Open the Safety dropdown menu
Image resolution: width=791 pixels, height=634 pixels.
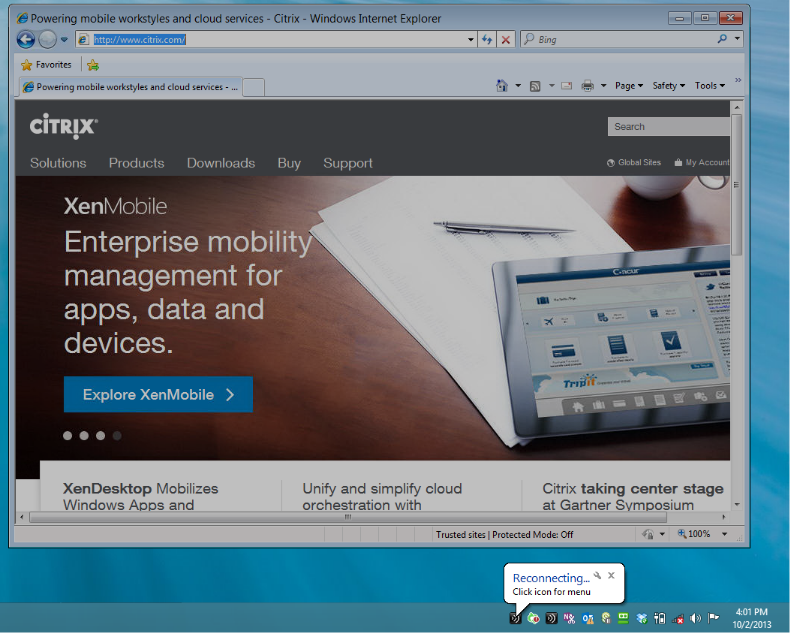click(x=668, y=86)
